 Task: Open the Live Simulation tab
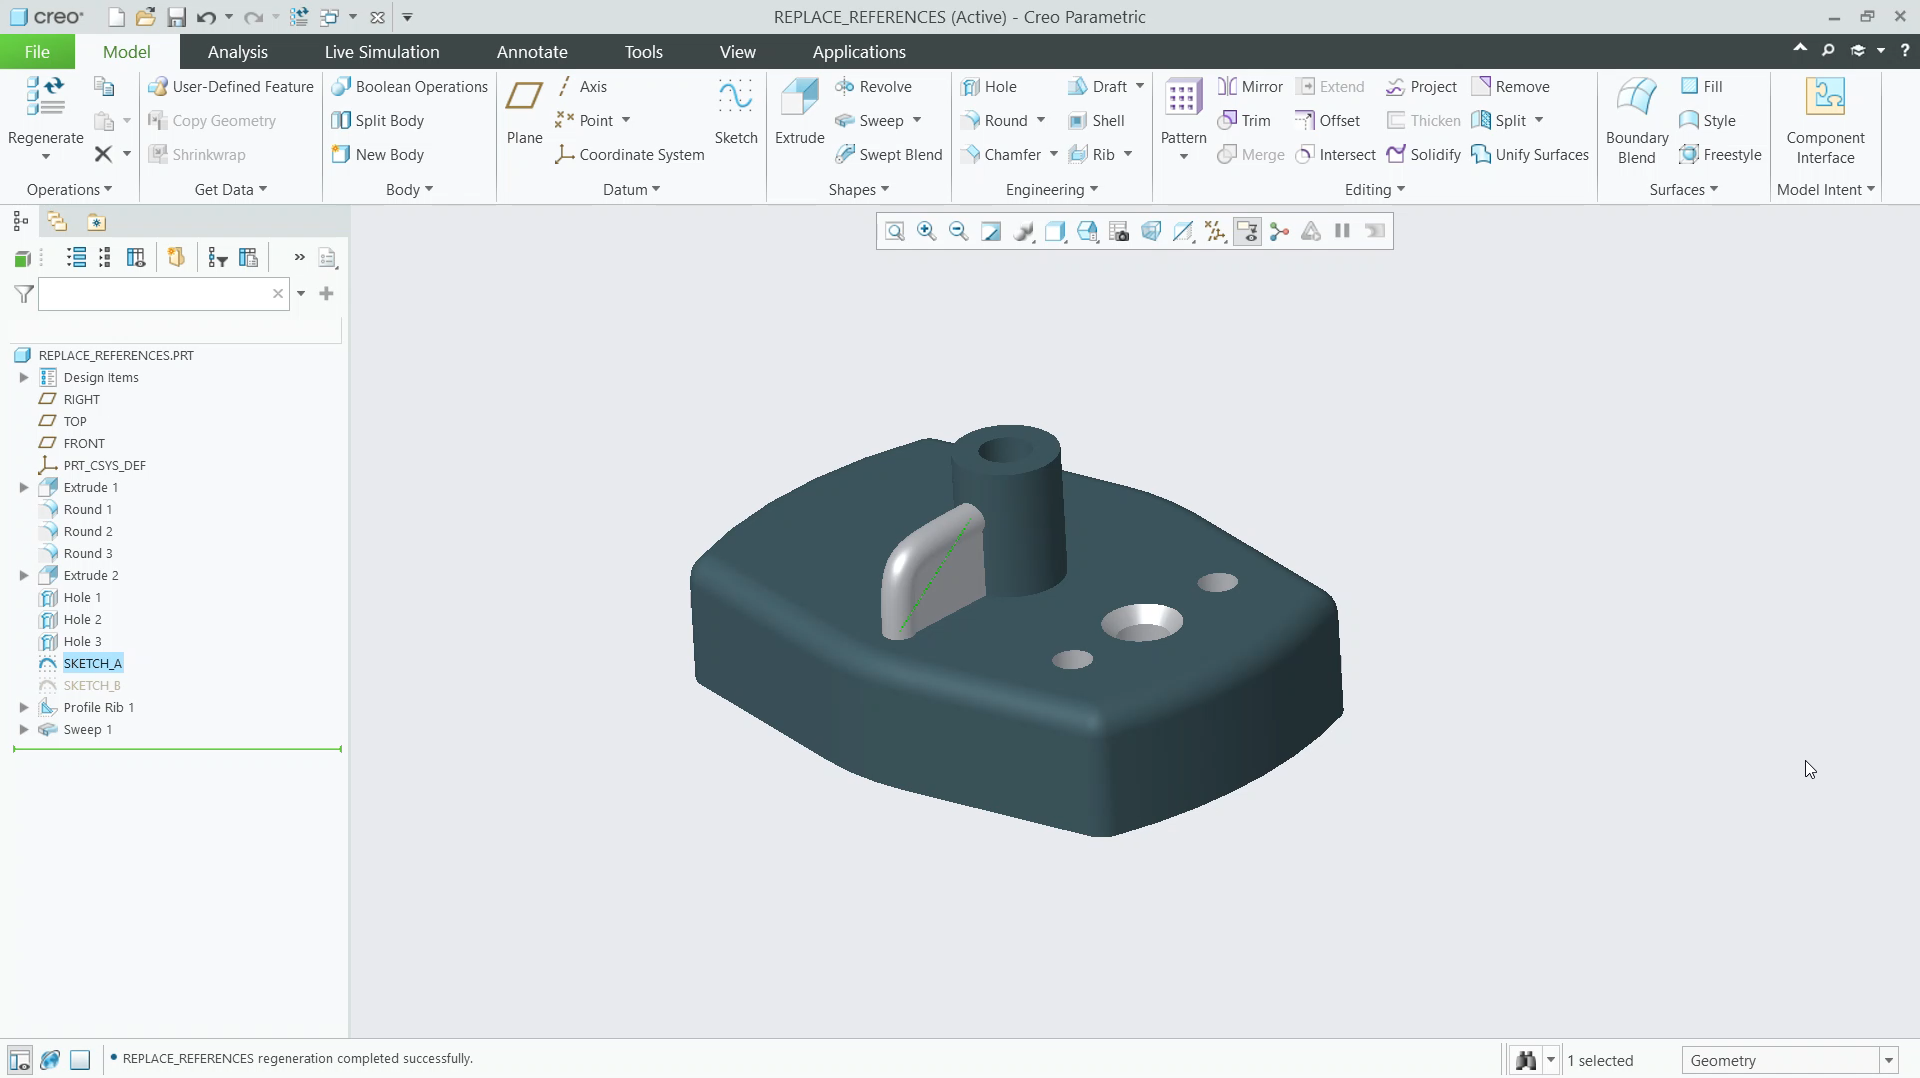[382, 52]
